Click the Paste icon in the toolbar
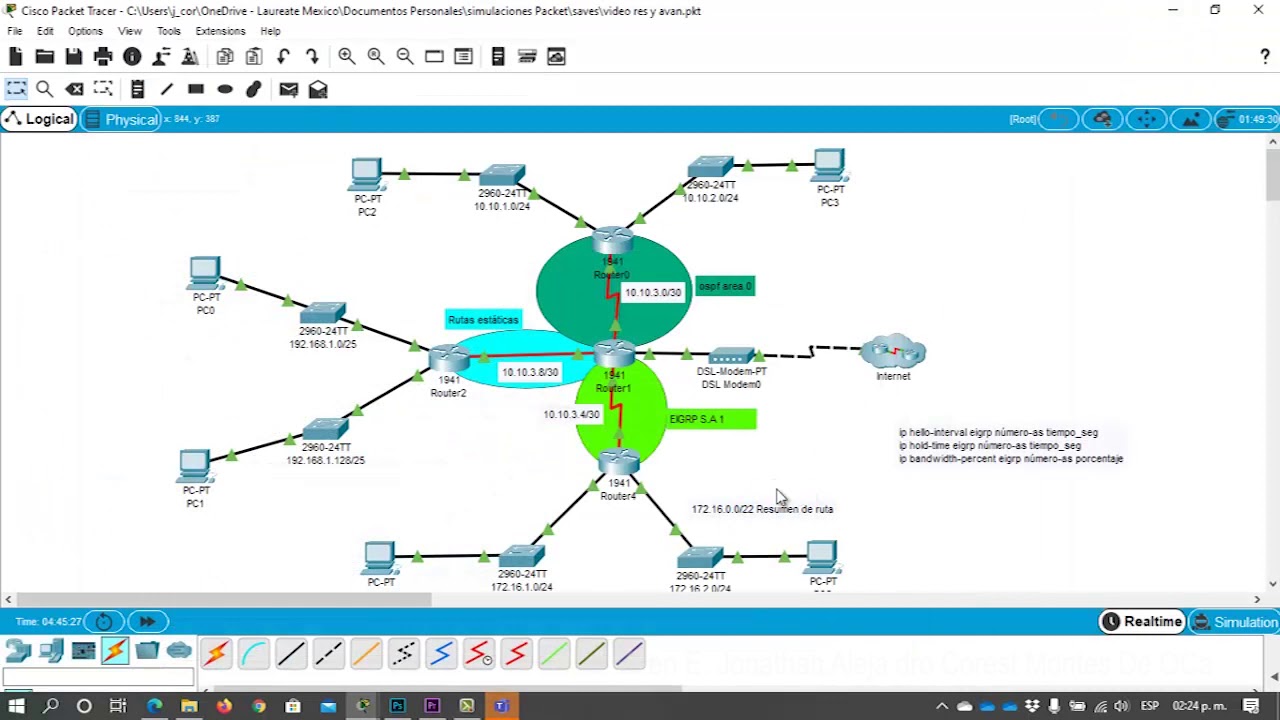 coord(254,57)
